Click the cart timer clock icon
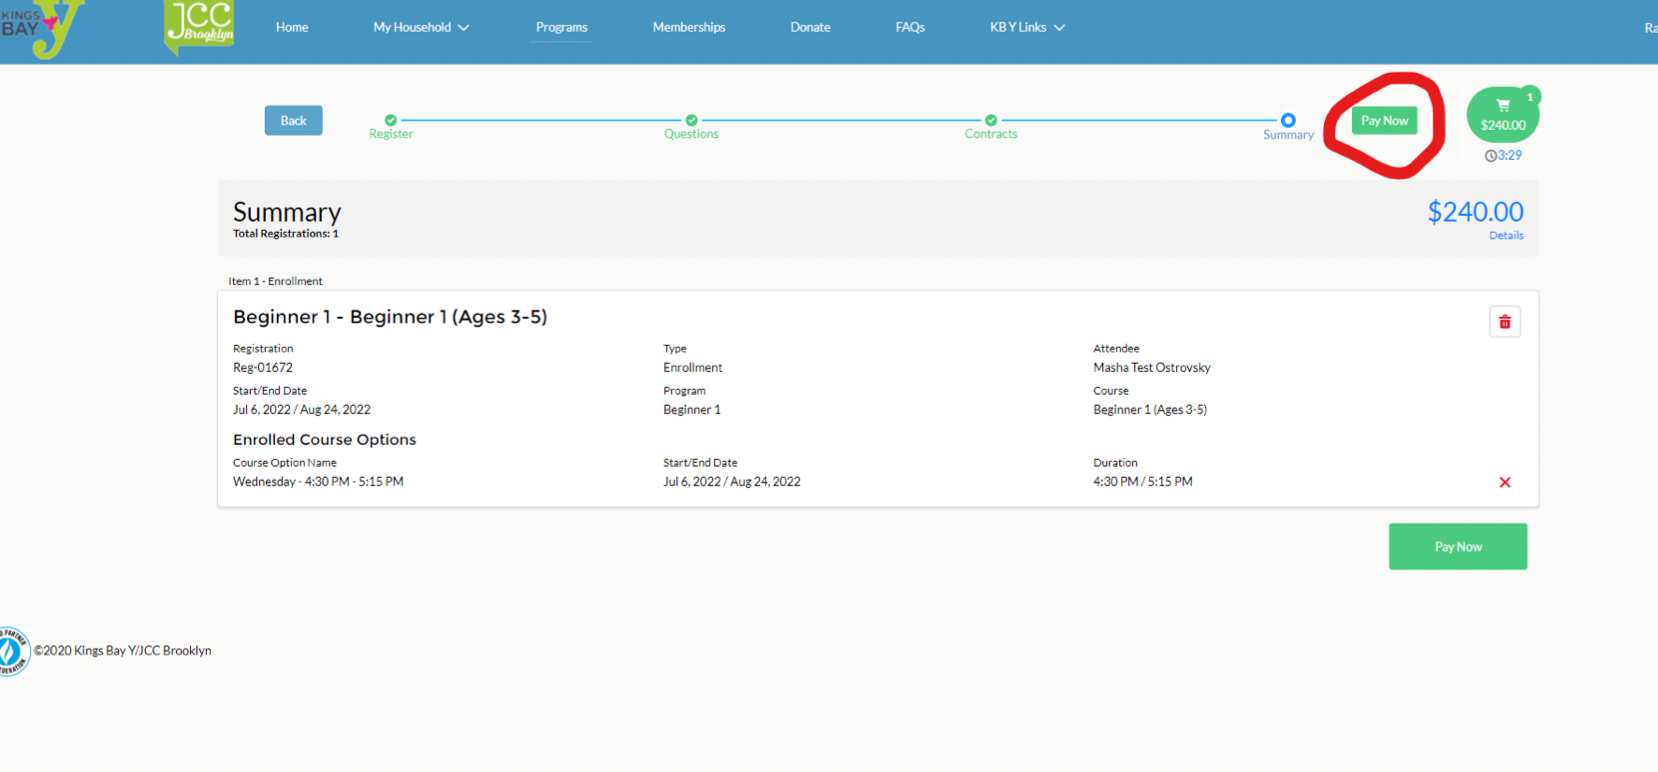Screen dimensions: 1658x772 (x=1490, y=156)
